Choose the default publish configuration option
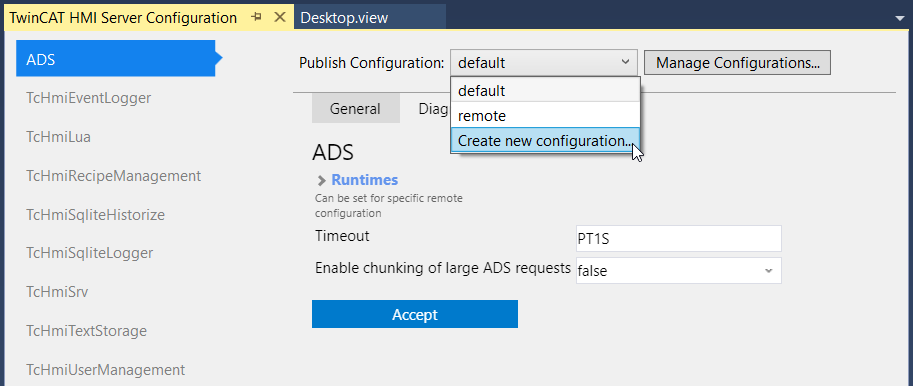913x386 pixels. coord(545,91)
